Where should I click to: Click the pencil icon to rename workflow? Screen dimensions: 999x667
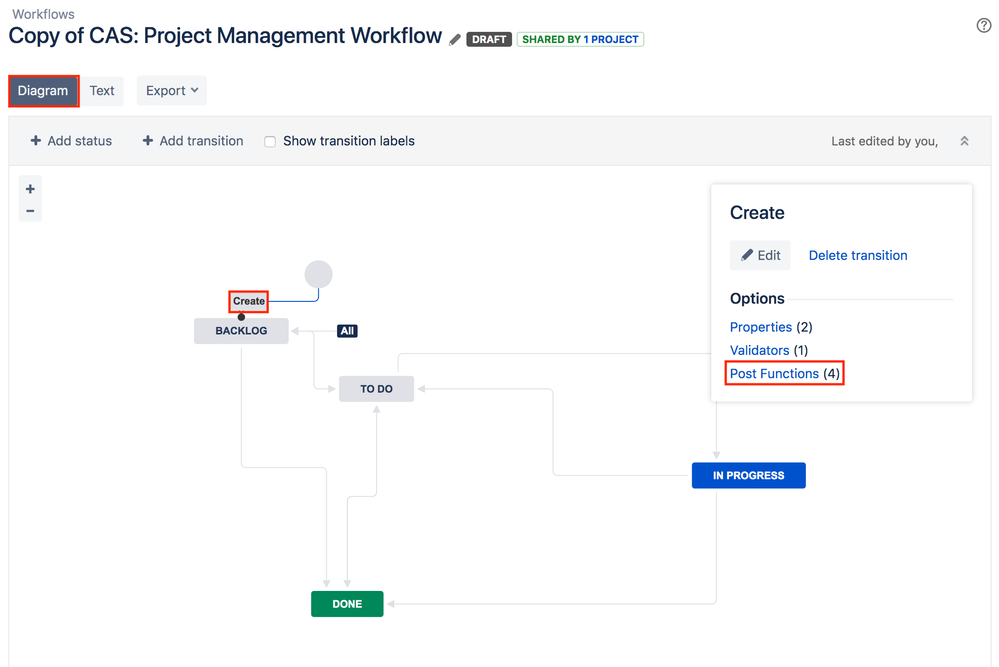(x=454, y=39)
